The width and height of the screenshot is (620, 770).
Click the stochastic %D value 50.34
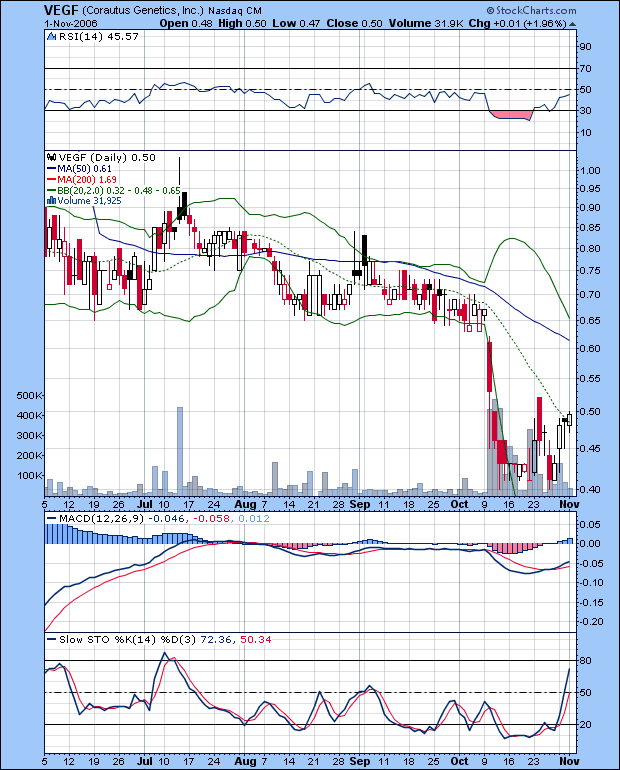pyautogui.click(x=256, y=639)
